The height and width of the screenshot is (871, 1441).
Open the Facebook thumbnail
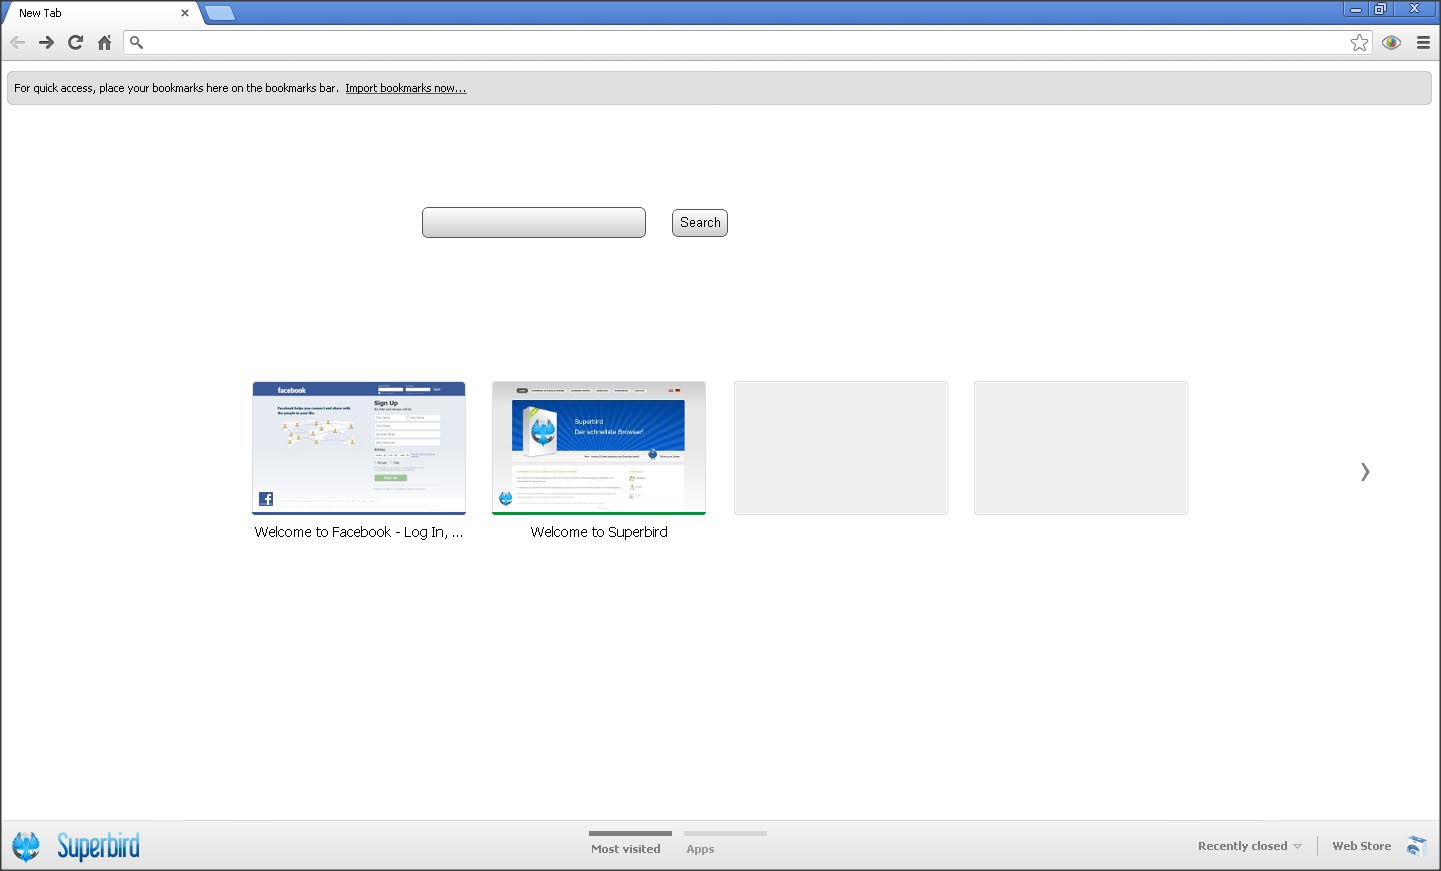pos(359,448)
